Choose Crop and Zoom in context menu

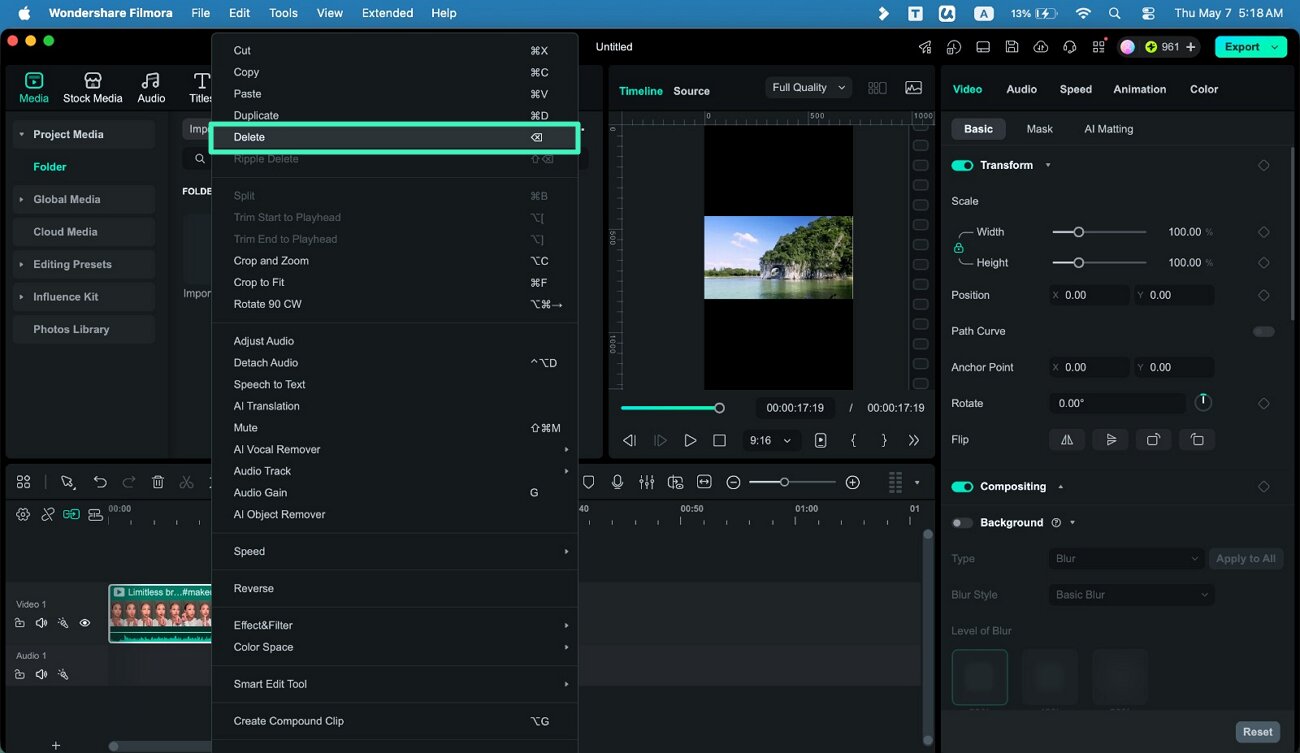click(394, 261)
